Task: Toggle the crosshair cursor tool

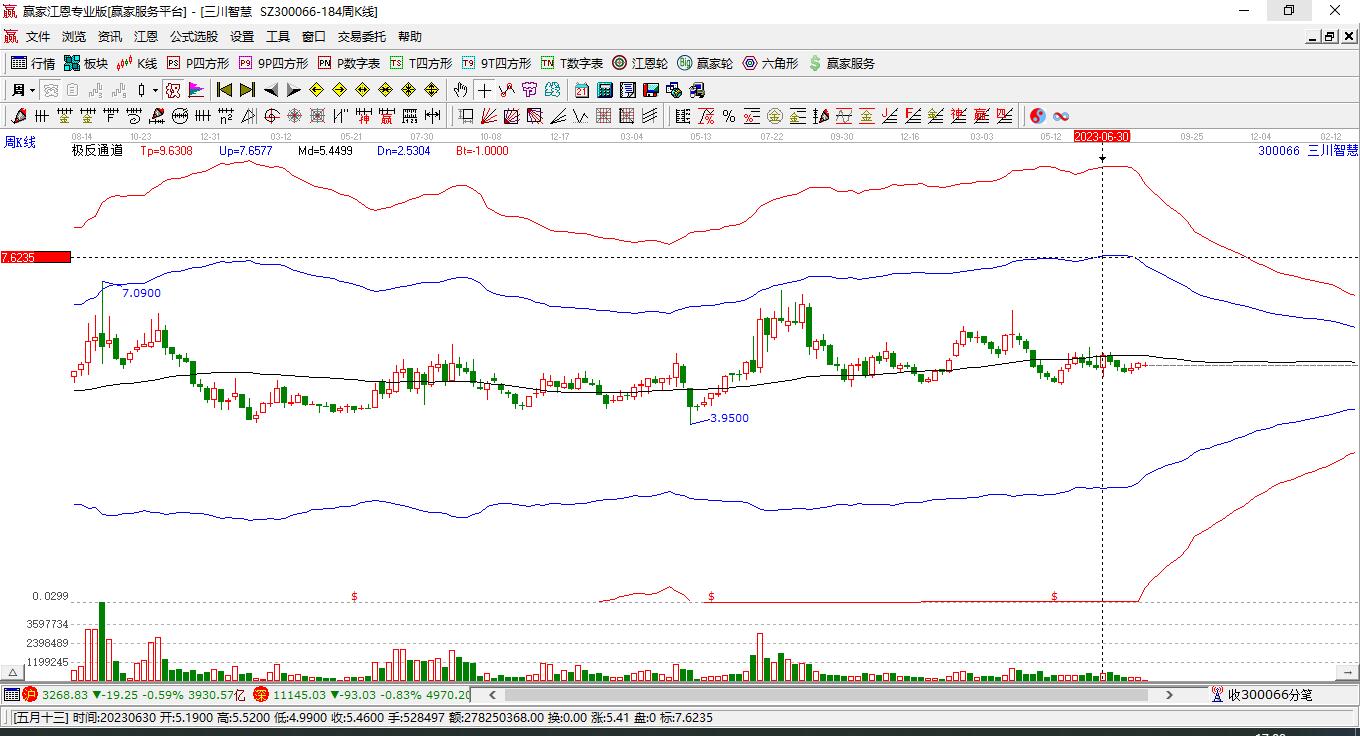Action: (x=484, y=90)
